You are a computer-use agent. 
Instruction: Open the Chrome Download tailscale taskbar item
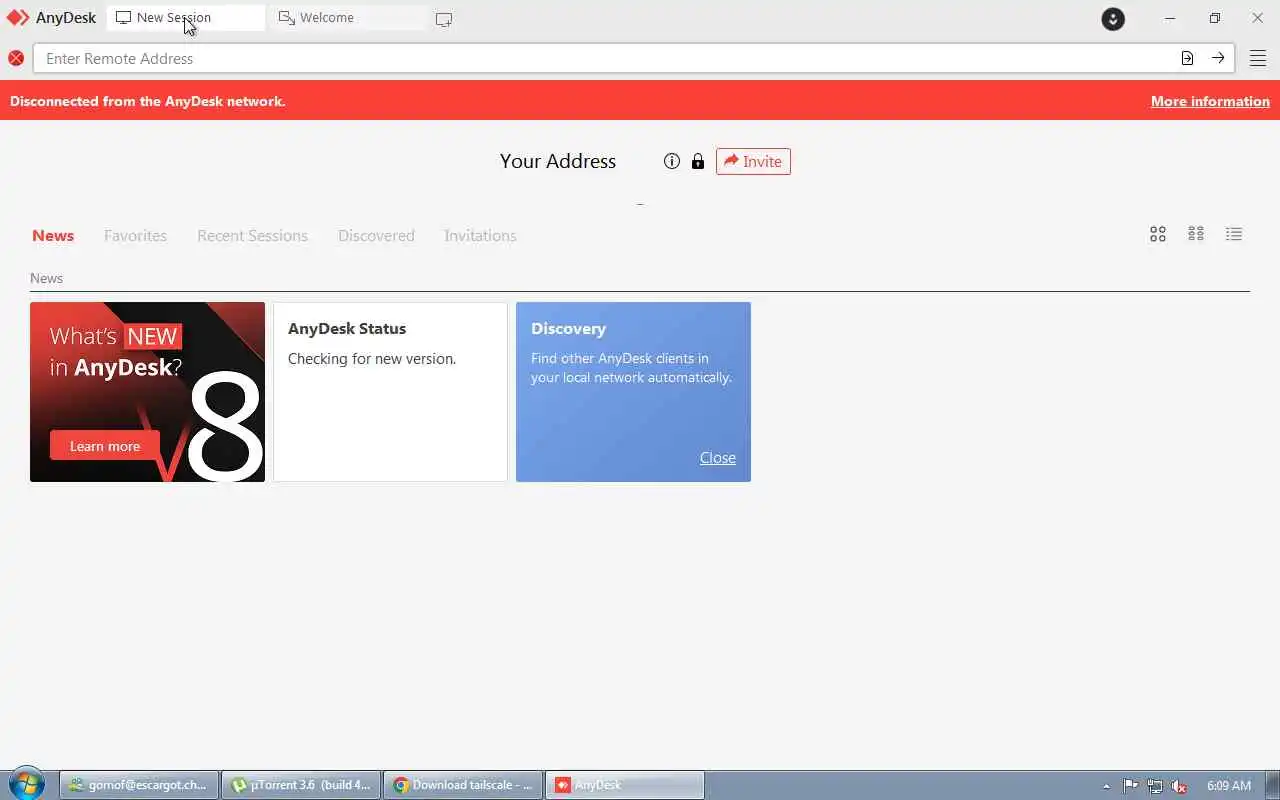[x=463, y=785]
